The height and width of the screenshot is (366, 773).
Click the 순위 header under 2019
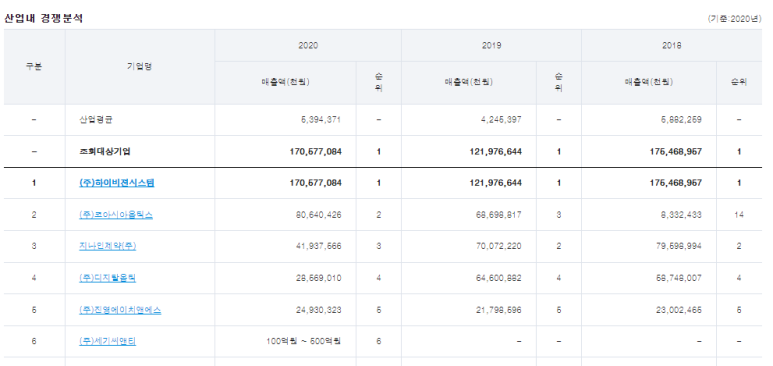[x=559, y=82]
